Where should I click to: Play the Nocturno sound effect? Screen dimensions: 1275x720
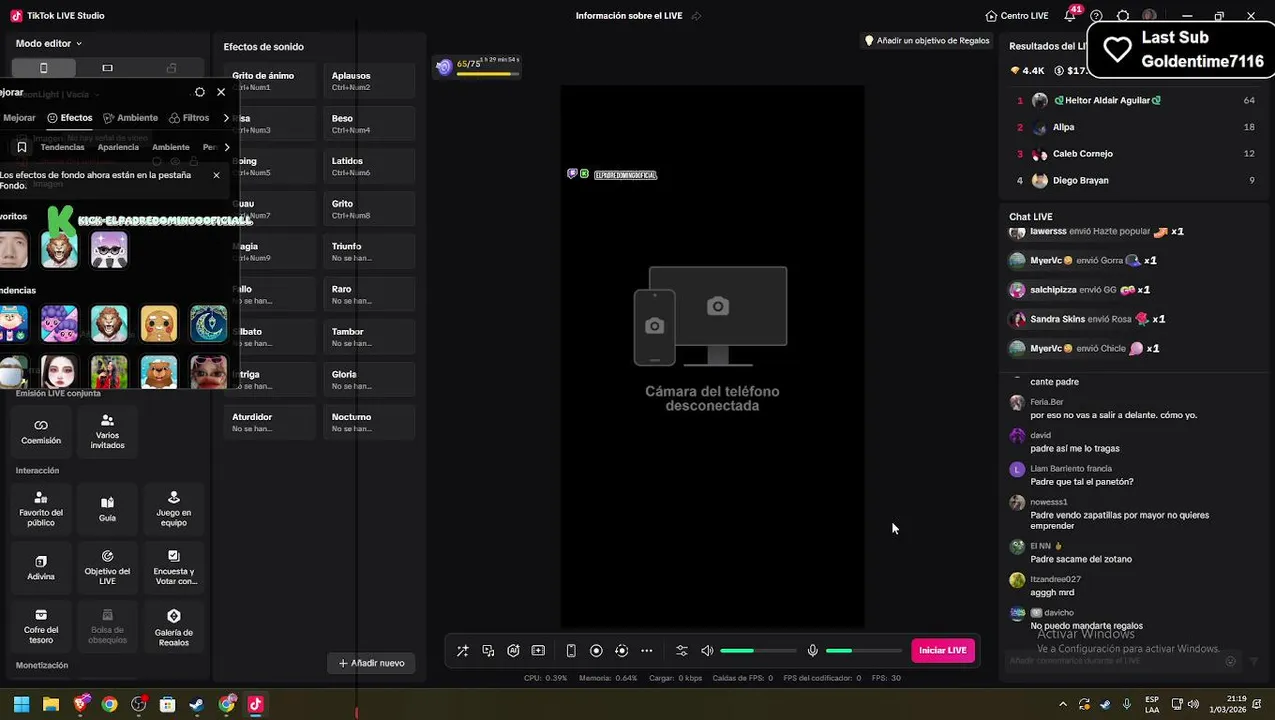coord(369,422)
